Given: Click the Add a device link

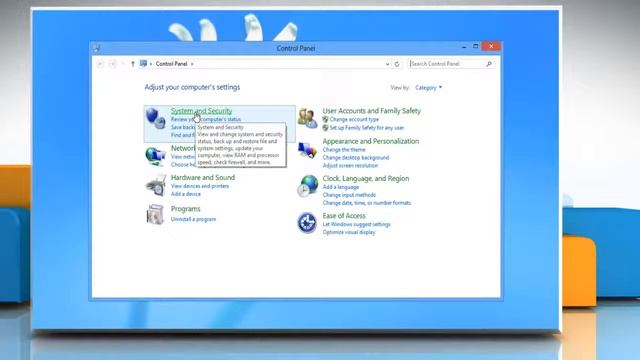Looking at the screenshot, I should click(186, 194).
